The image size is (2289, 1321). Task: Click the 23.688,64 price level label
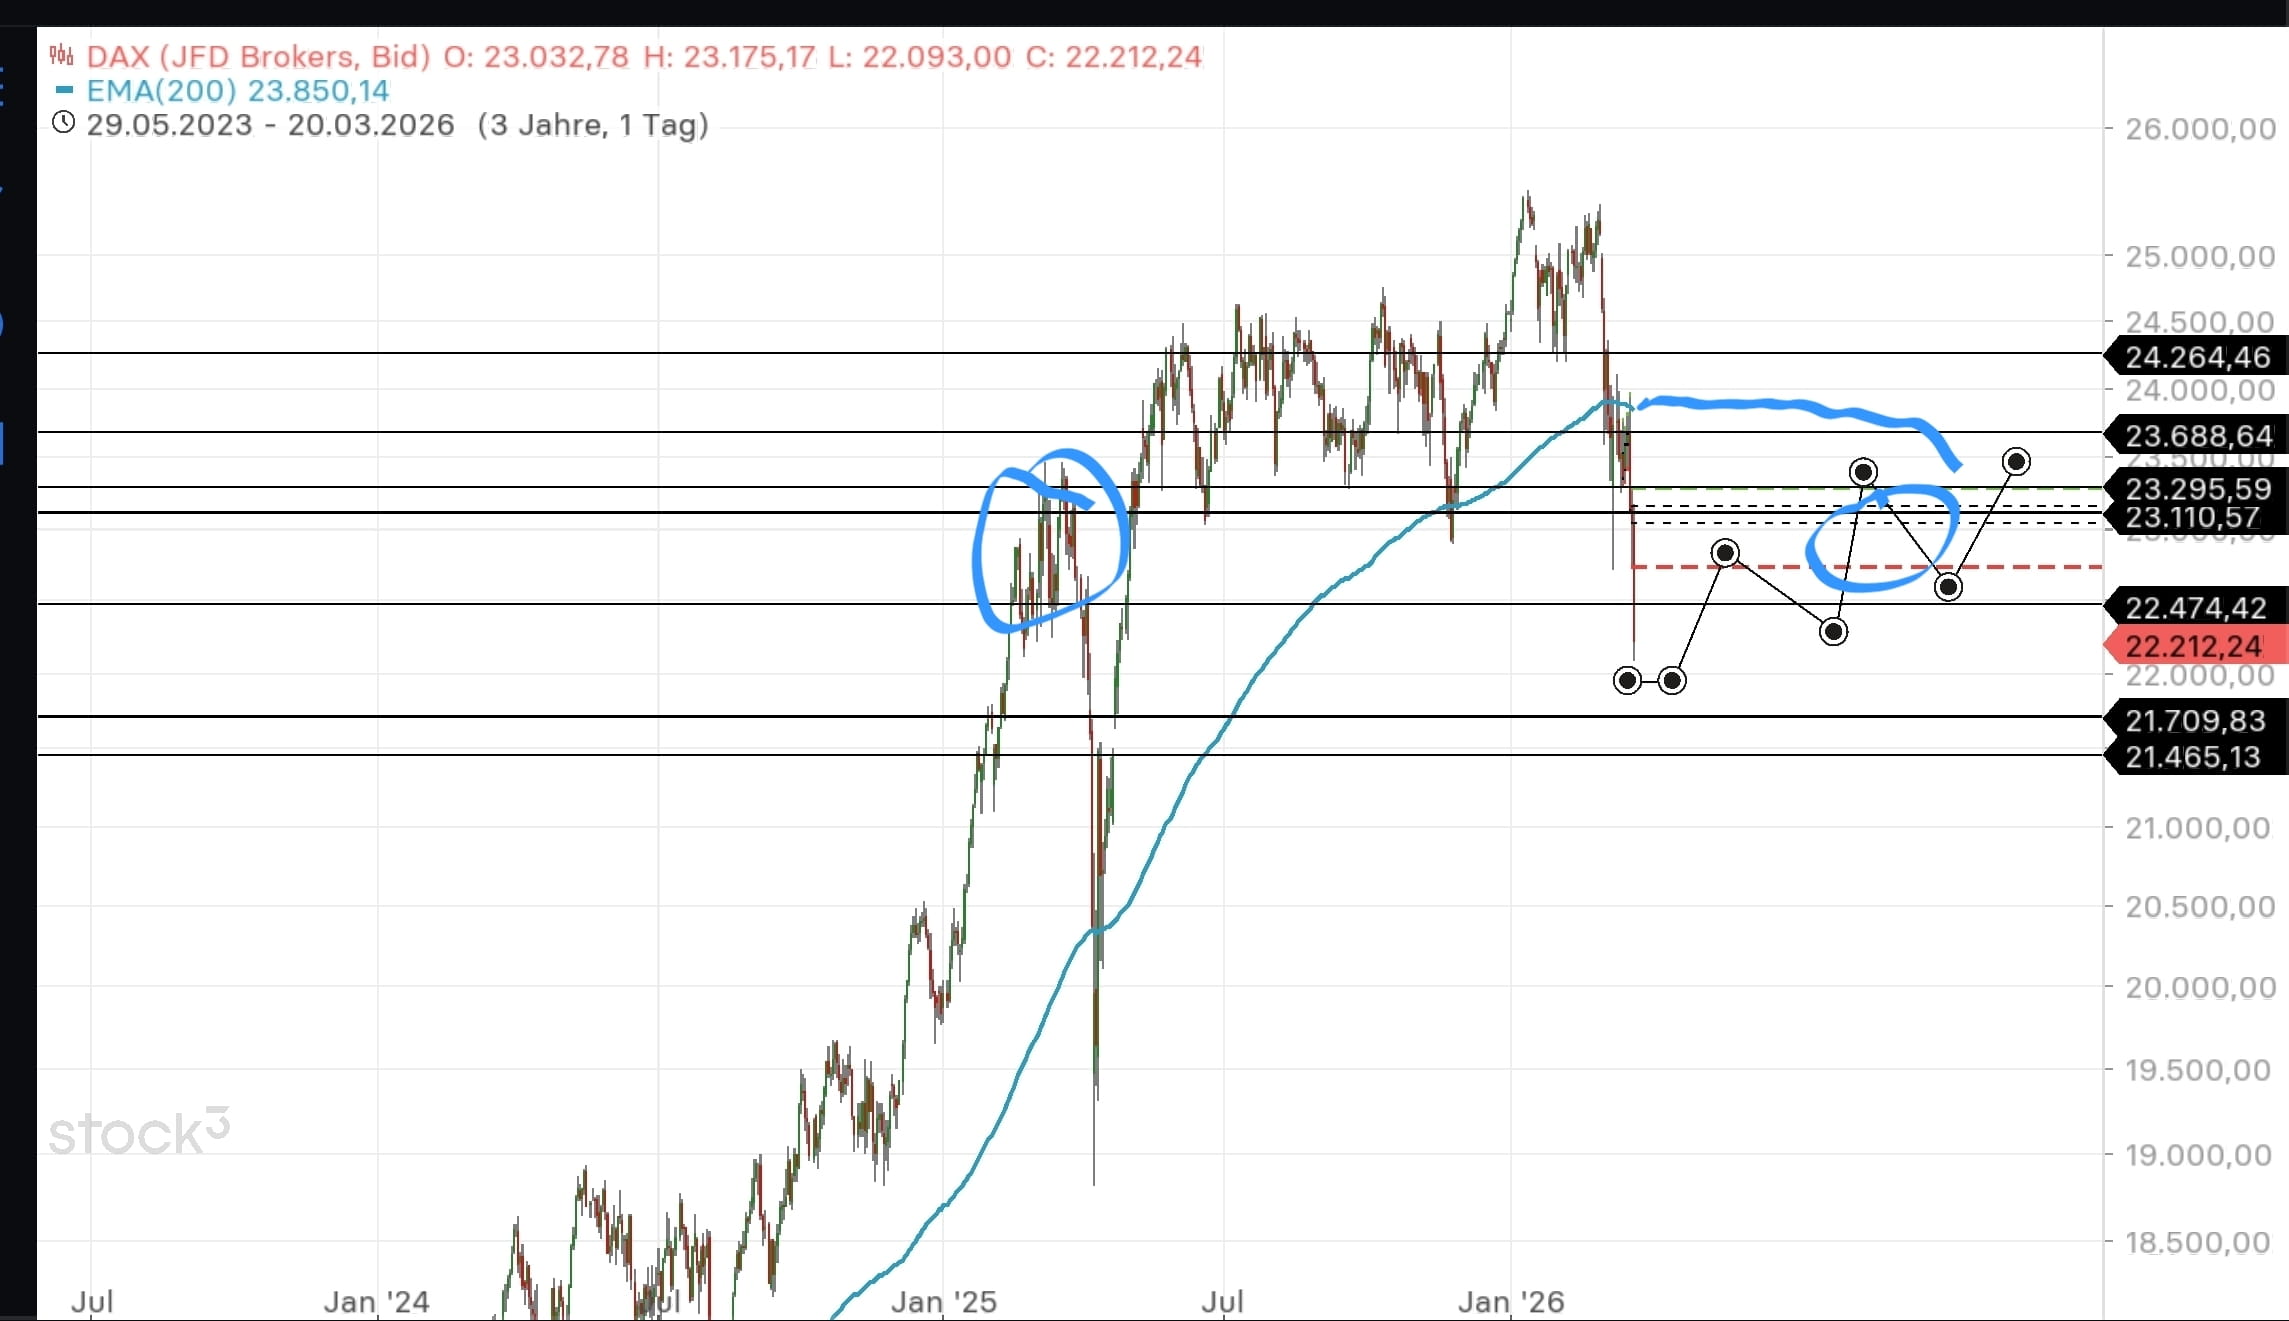pos(2196,436)
